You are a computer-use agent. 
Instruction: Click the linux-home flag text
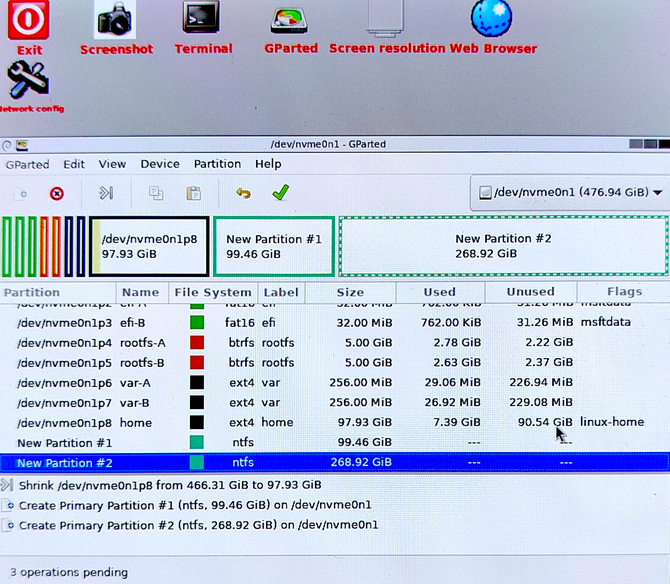tap(611, 422)
